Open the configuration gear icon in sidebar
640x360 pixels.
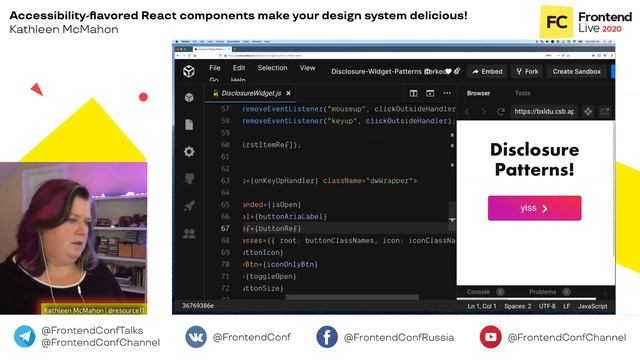(189, 152)
